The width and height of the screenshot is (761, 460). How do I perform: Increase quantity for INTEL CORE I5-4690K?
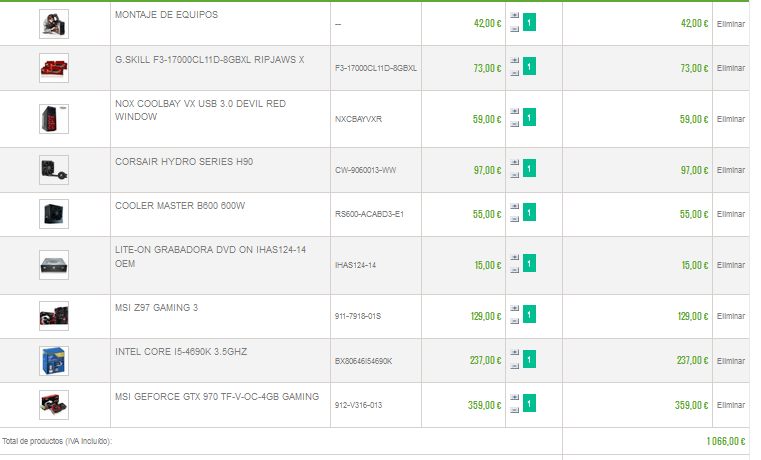click(514, 353)
